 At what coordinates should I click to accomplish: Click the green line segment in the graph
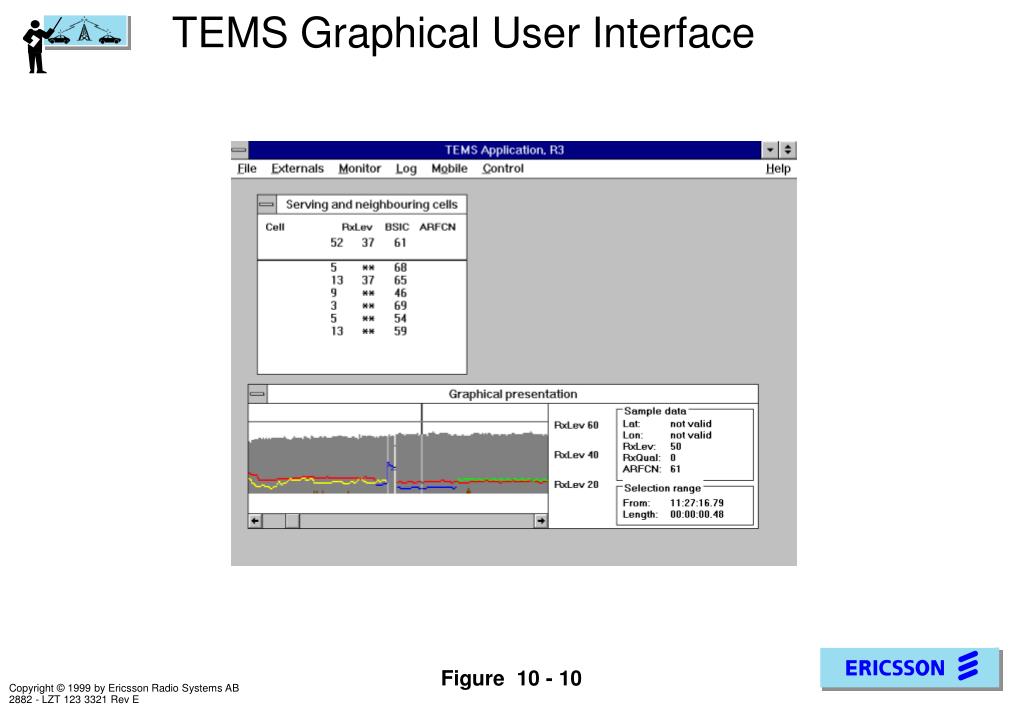pos(502,480)
